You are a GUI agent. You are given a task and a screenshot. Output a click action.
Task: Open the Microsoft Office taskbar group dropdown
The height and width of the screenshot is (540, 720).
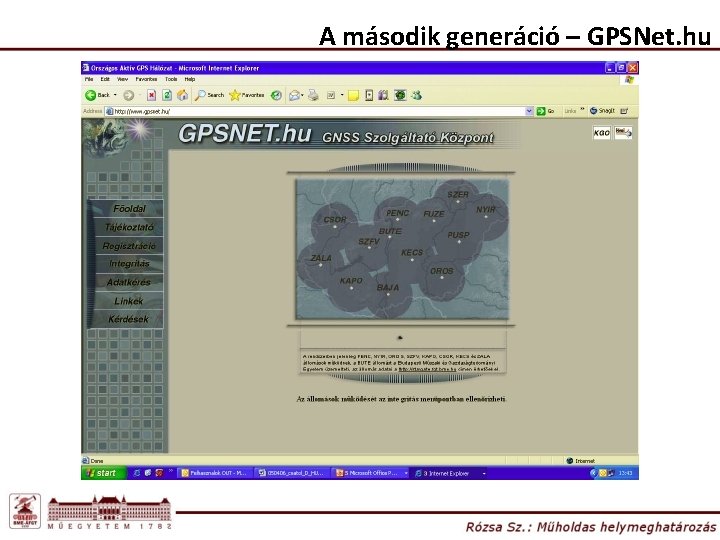coord(406,473)
